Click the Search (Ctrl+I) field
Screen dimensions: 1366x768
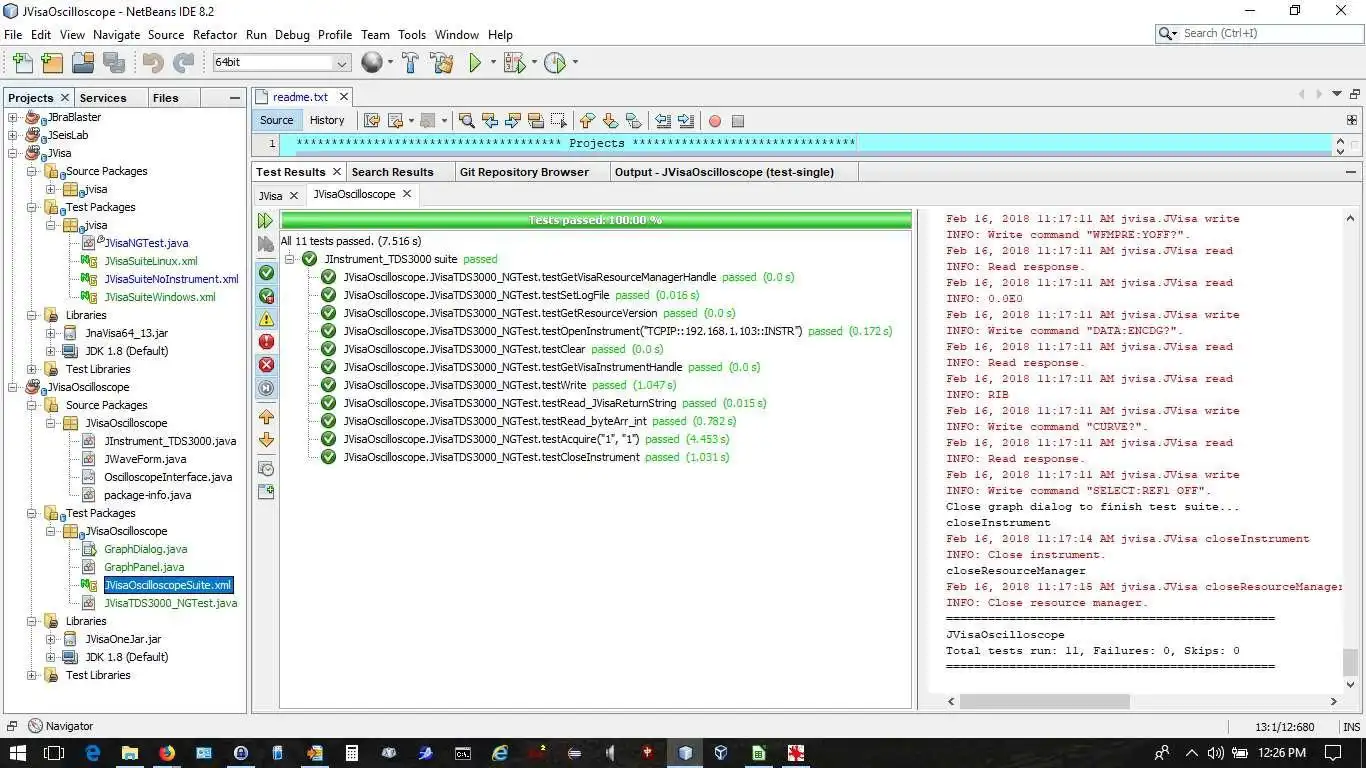pos(1258,33)
